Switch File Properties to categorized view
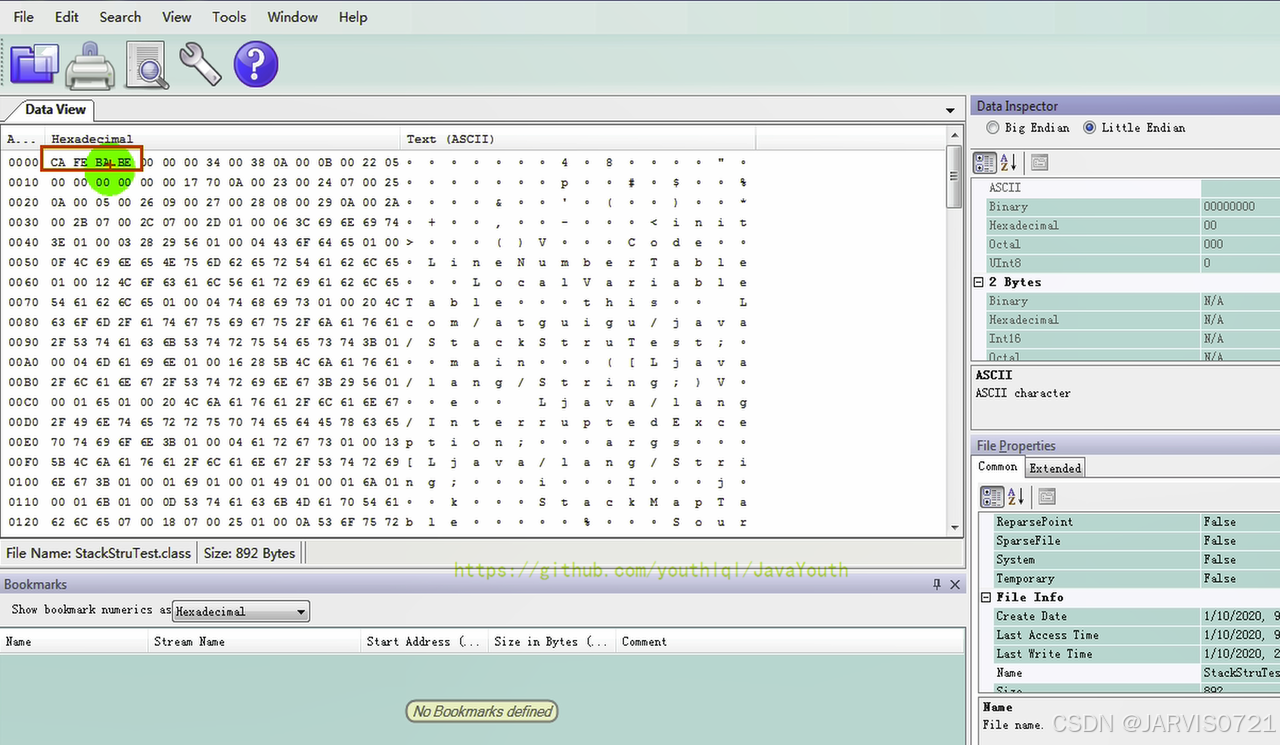Viewport: 1280px width, 745px height. click(992, 496)
